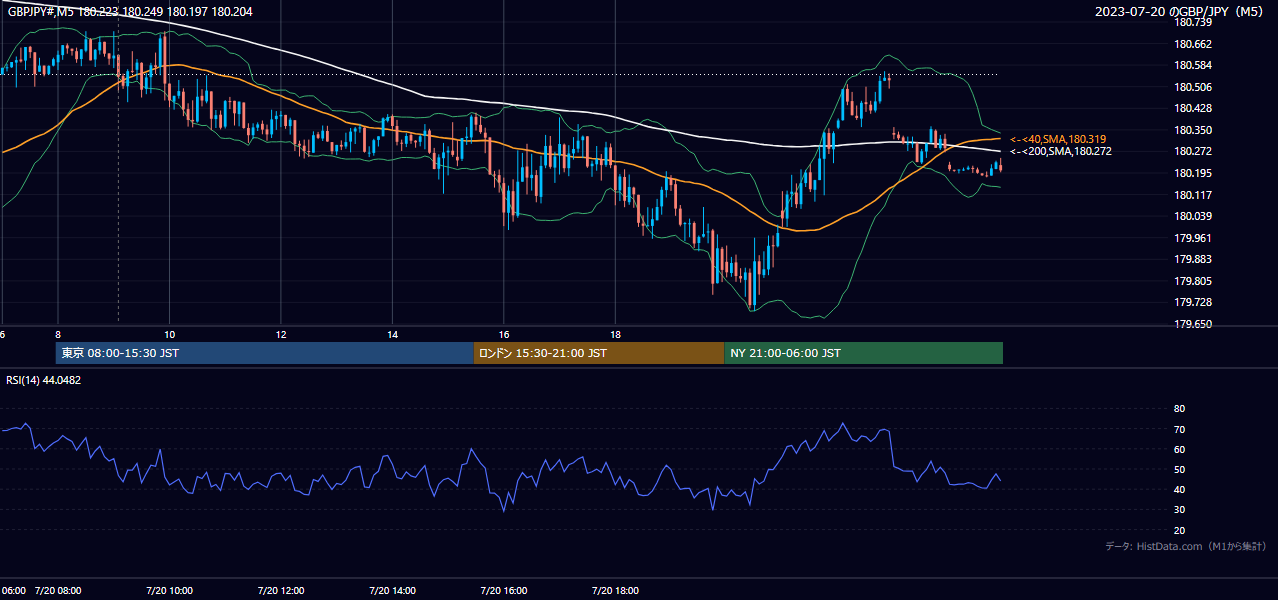This screenshot has height=600, width=1278.
Task: Click price axis value 179.805
Action: point(1193,282)
